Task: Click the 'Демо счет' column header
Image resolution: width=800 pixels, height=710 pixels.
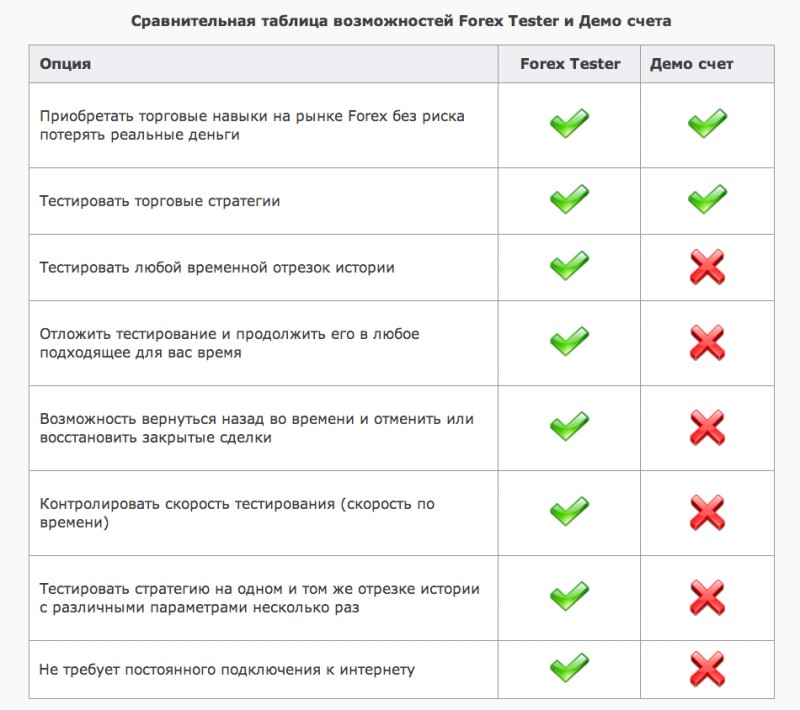Action: (691, 64)
